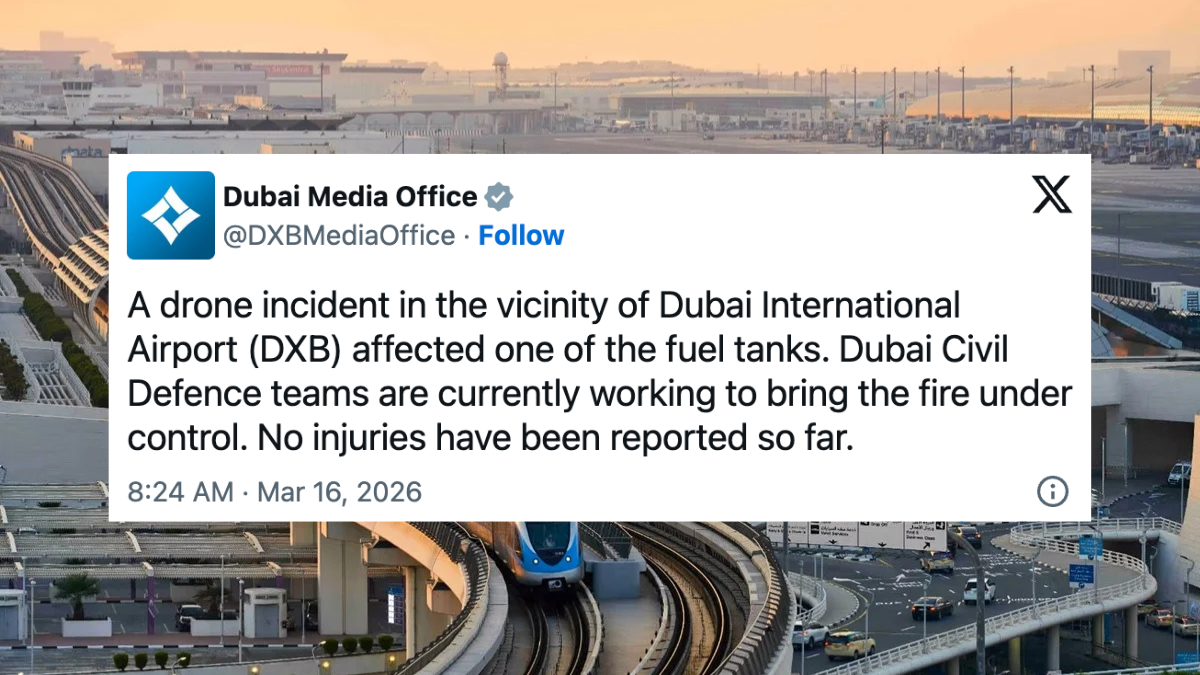Image resolution: width=1200 pixels, height=675 pixels.
Task: Click the palm tree near the station
Action: pos(78,590)
